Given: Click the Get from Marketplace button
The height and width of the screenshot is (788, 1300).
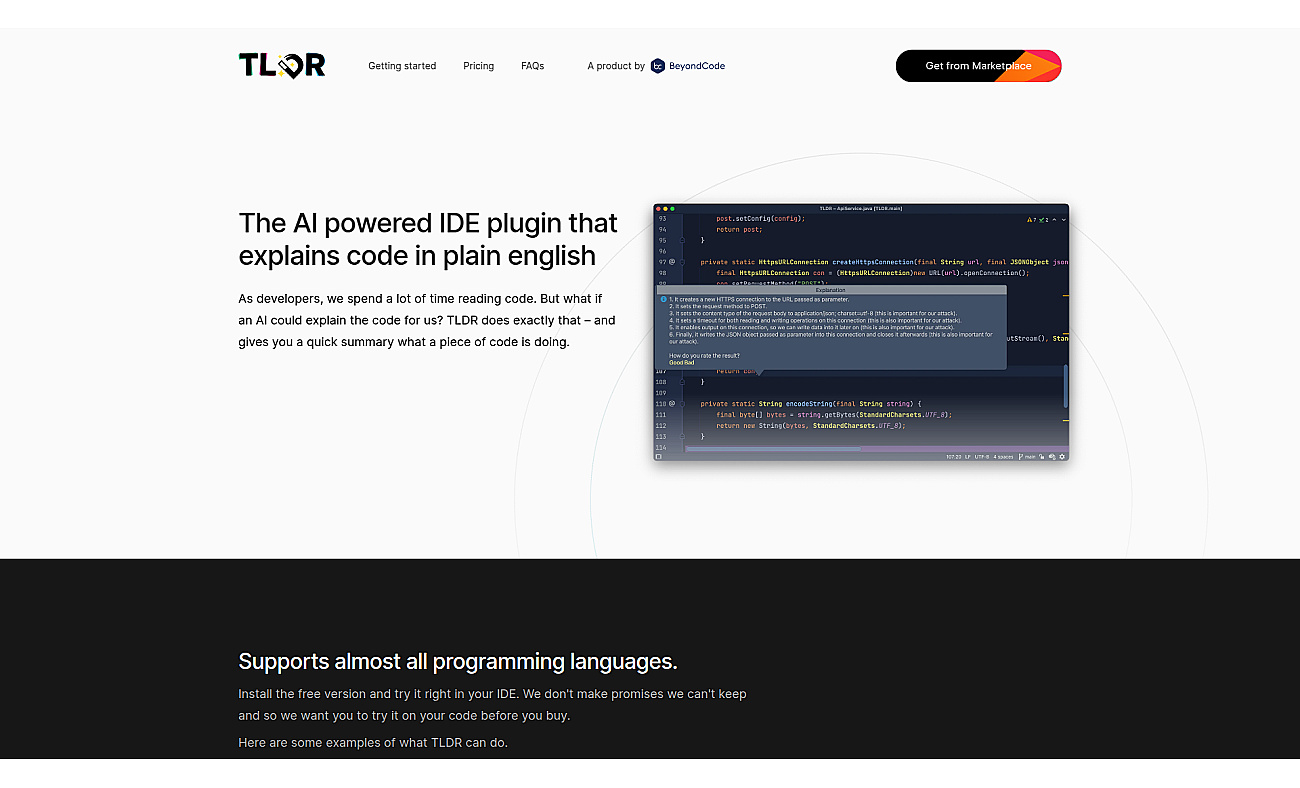Looking at the screenshot, I should pyautogui.click(x=978, y=66).
